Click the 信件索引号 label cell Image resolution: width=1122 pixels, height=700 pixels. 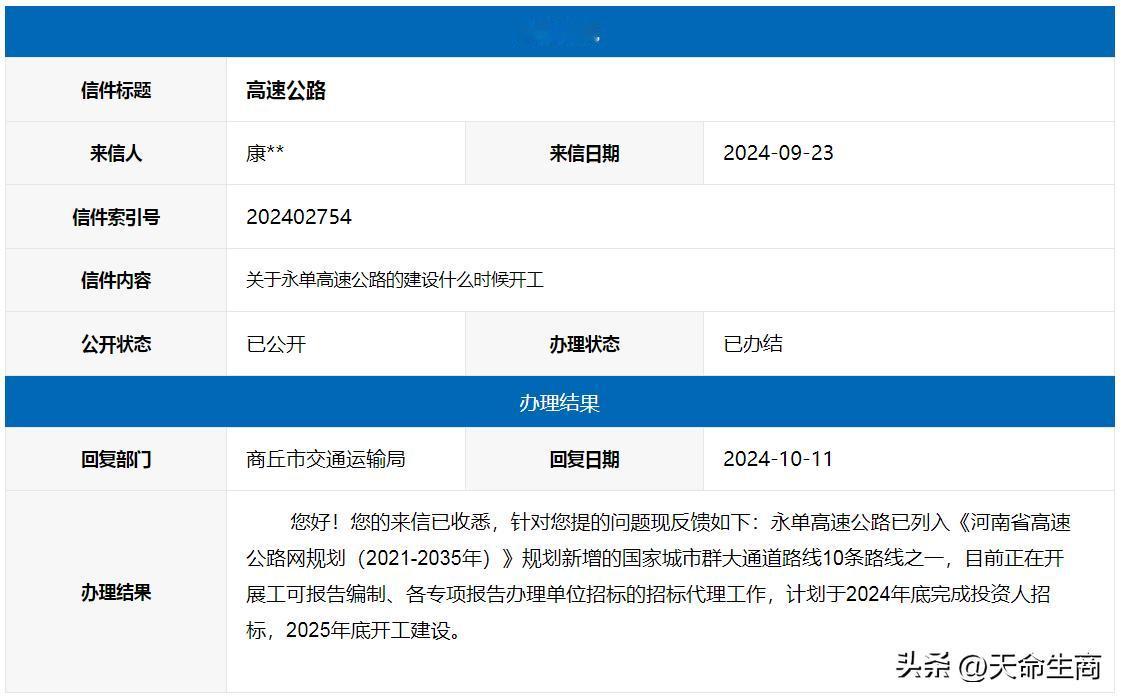point(116,217)
